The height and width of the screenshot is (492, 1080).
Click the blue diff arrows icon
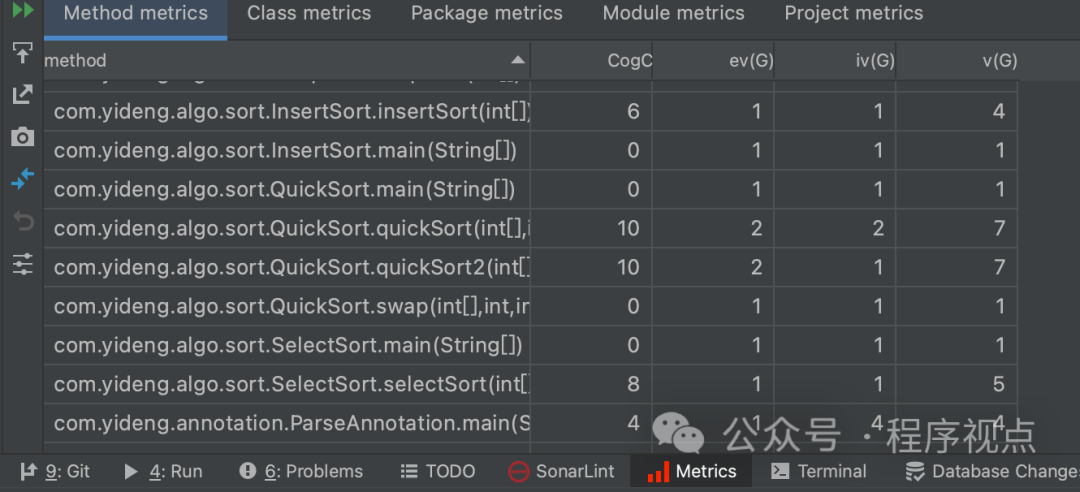pos(22,179)
